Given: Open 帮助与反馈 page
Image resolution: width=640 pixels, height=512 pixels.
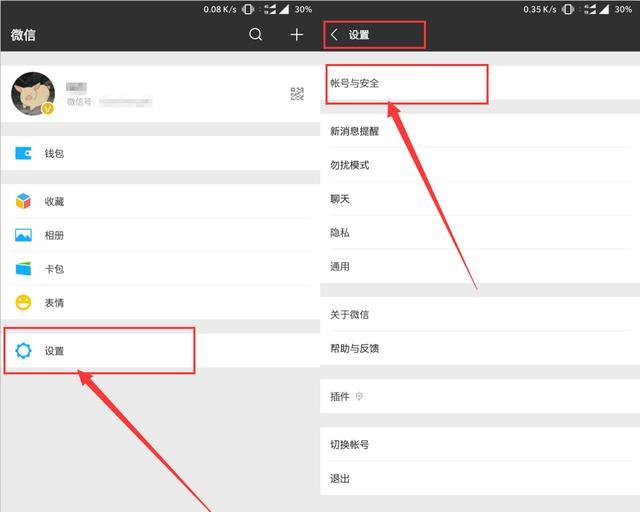Looking at the screenshot, I should [480, 348].
